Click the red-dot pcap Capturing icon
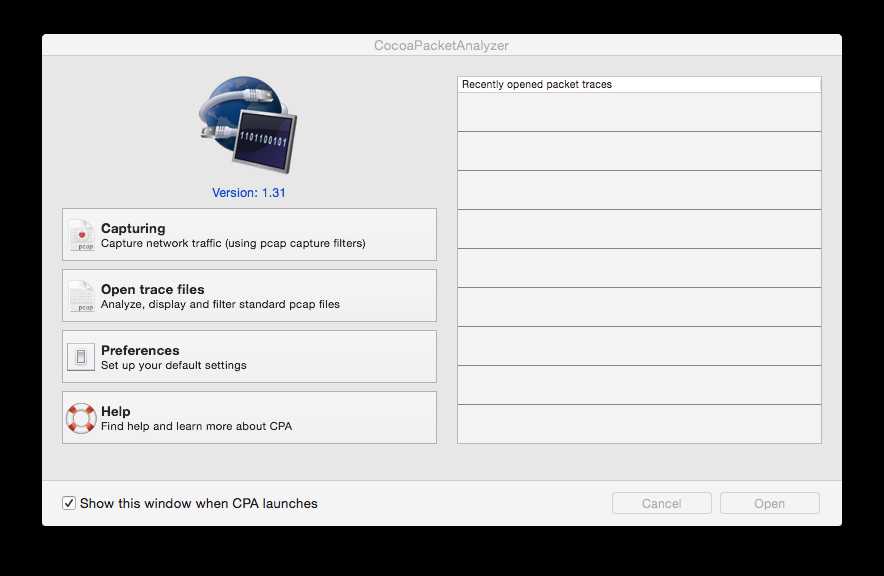Viewport: 884px width, 576px height. (82, 235)
